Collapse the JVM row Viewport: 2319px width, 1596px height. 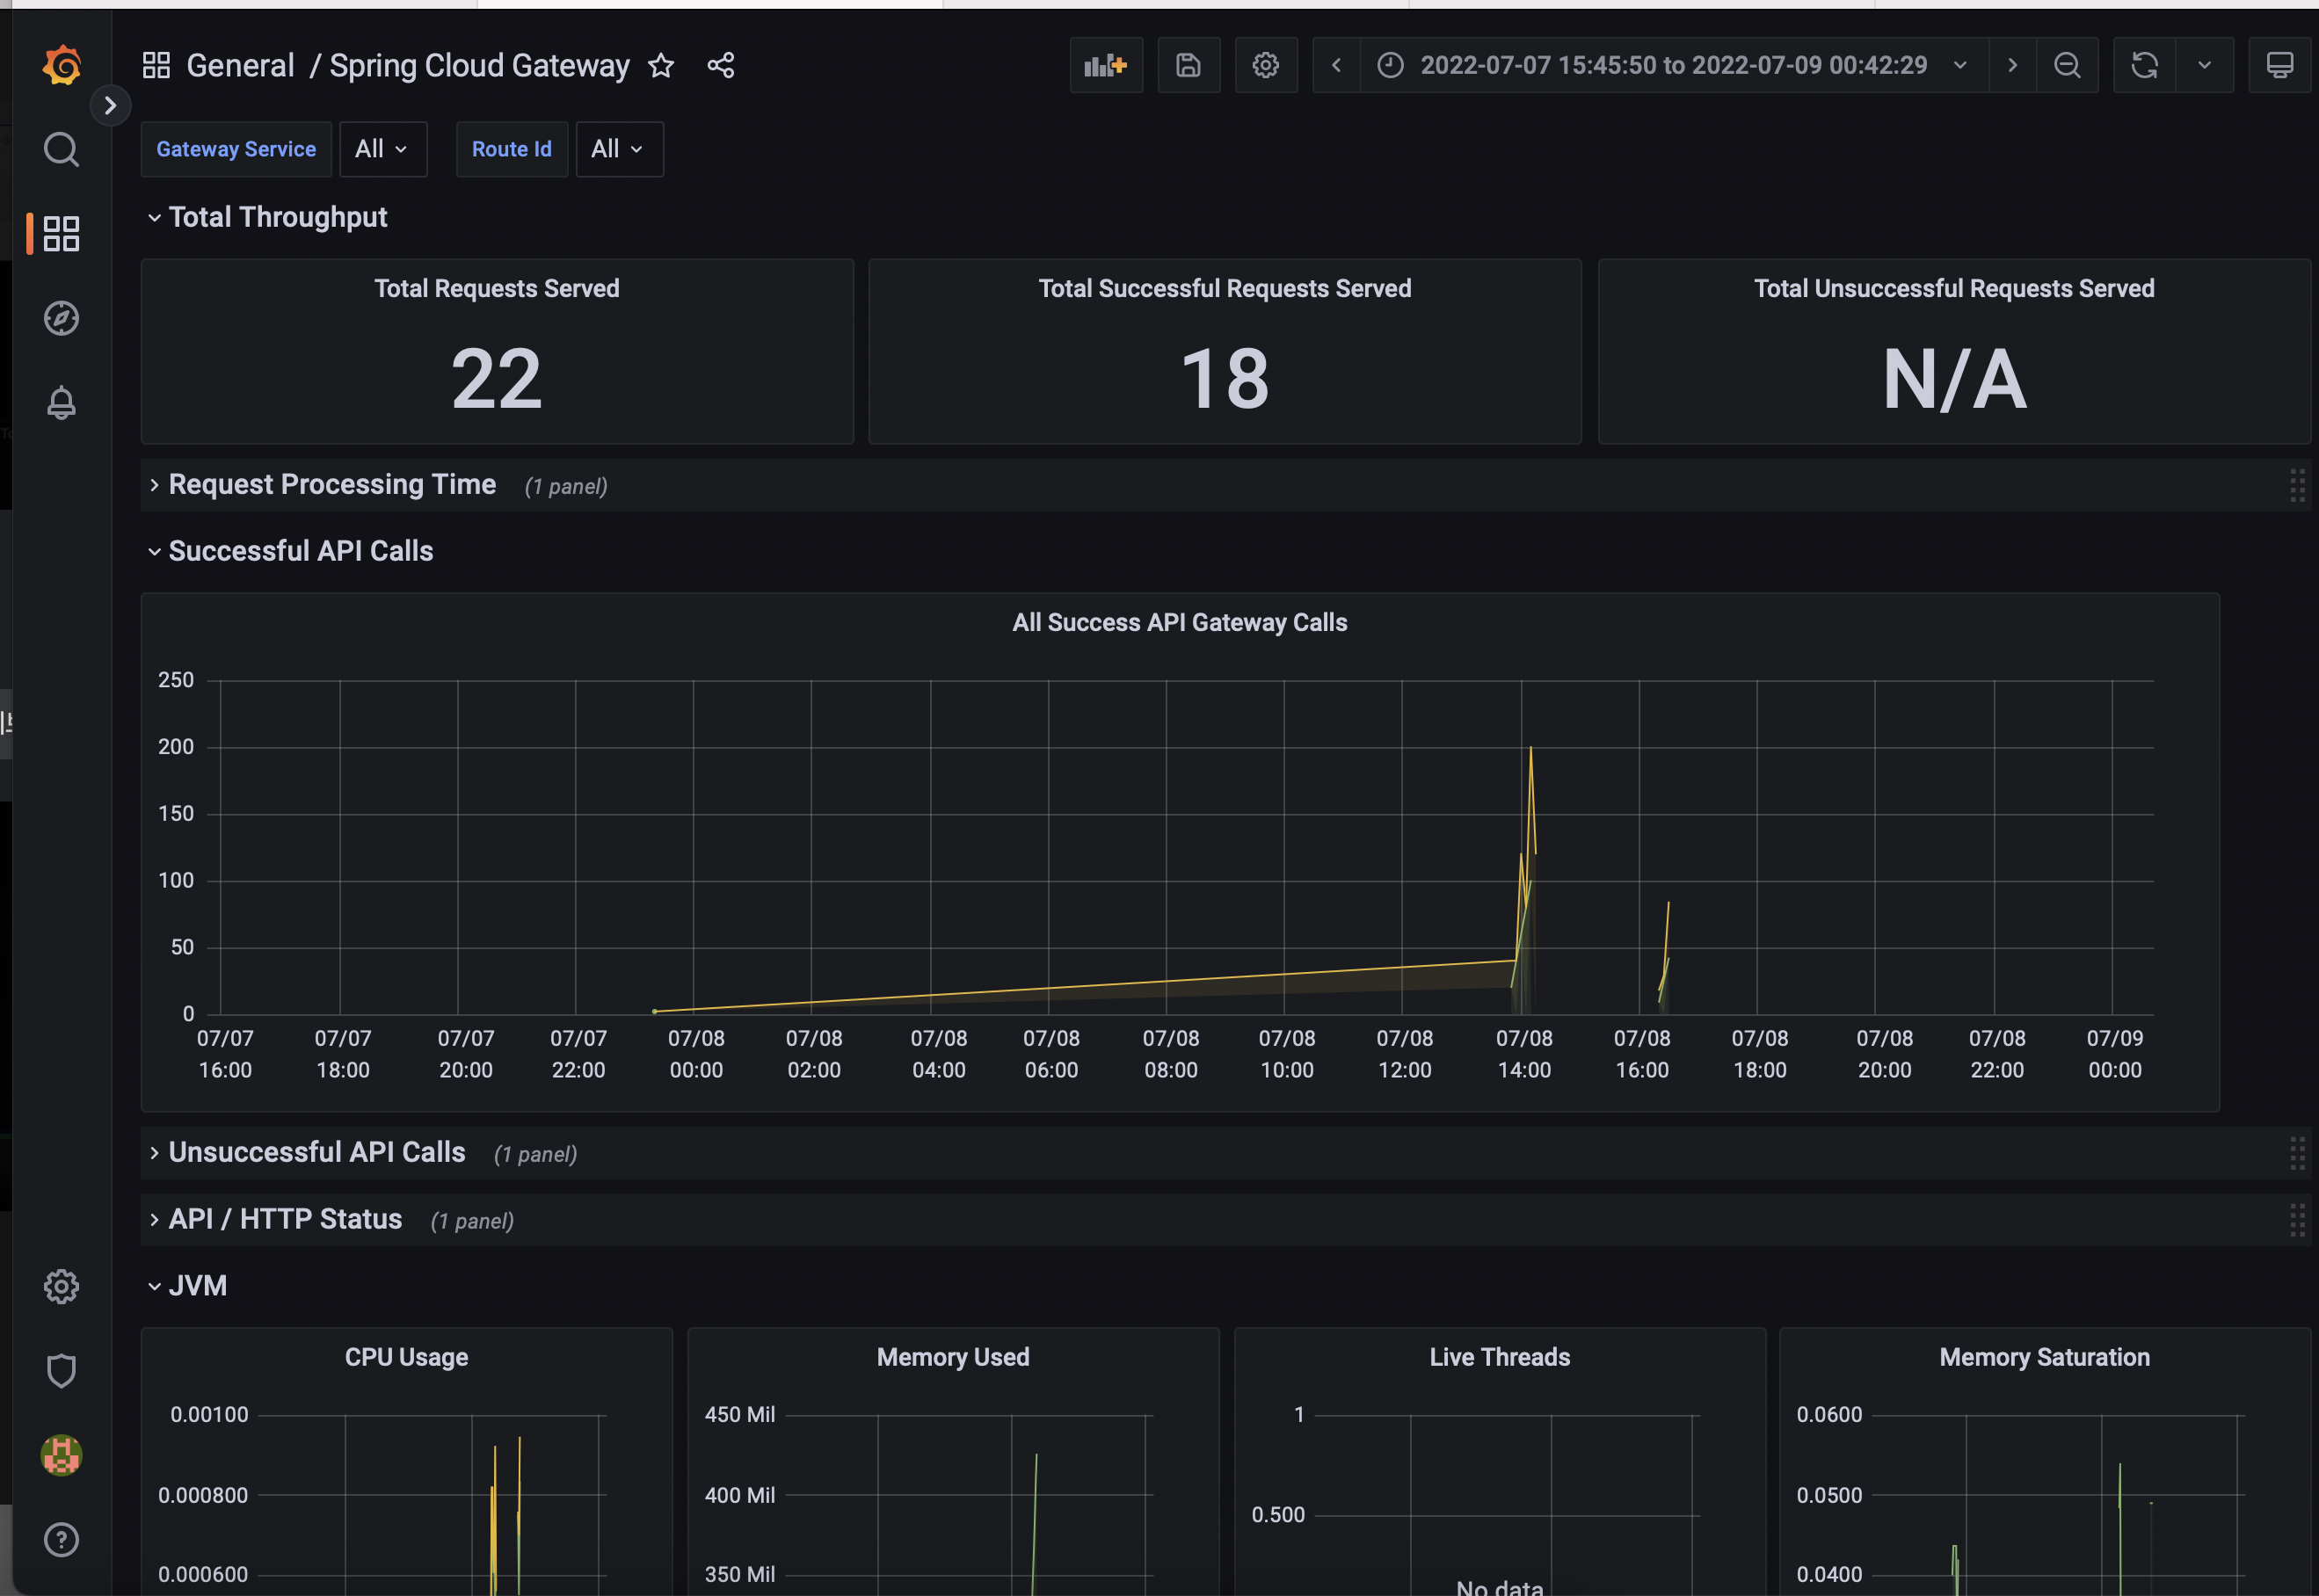(x=196, y=1286)
